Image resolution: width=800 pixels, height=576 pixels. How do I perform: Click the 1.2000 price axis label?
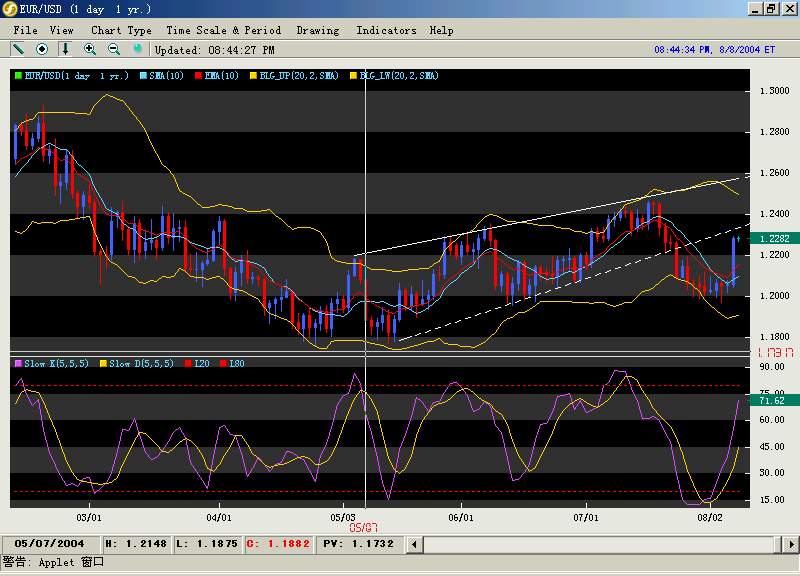(774, 296)
